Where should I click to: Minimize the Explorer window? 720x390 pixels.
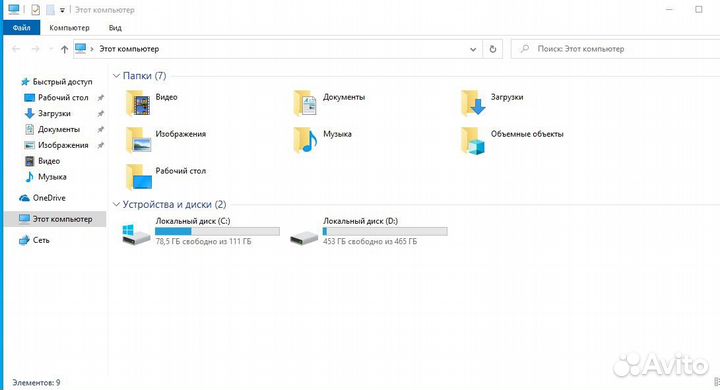[x=670, y=9]
